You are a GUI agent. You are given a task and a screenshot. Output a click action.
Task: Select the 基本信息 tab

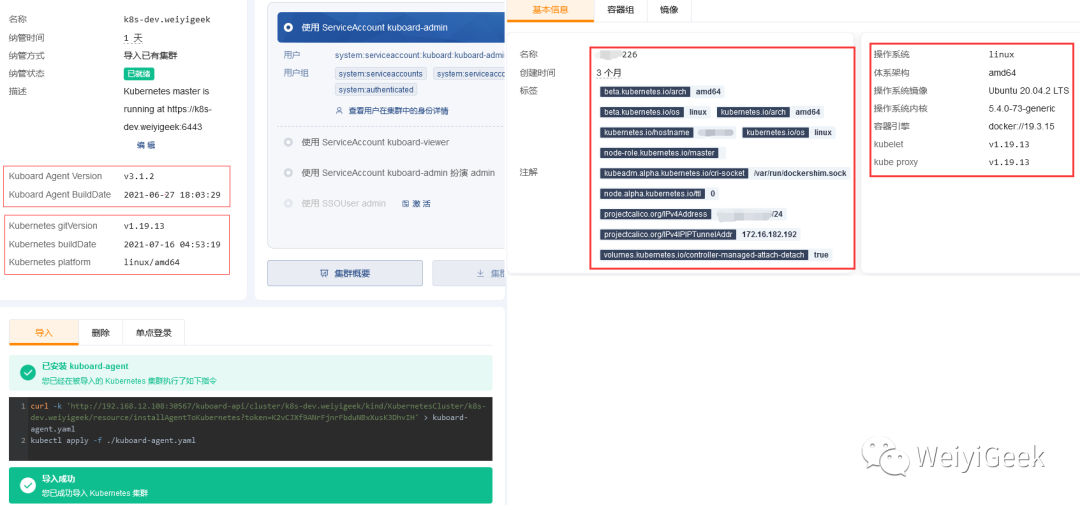[x=550, y=10]
